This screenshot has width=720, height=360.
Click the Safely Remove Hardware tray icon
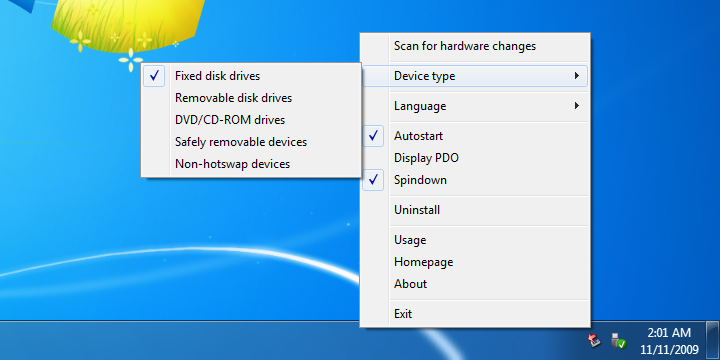[x=618, y=340]
